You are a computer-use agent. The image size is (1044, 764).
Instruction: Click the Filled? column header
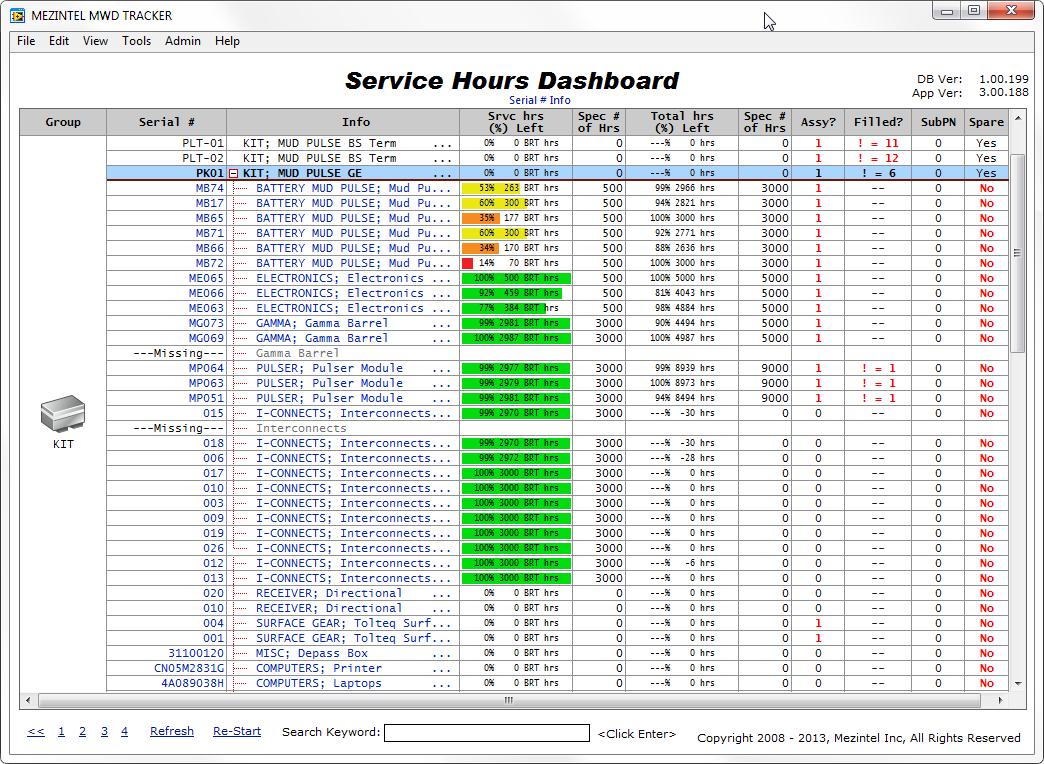[x=877, y=122]
